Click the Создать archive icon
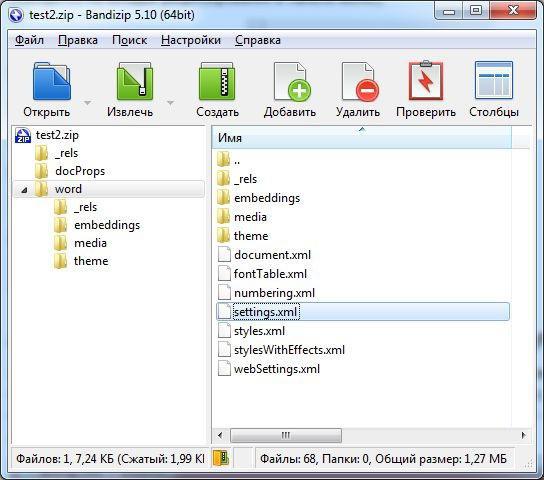Viewport: 544px width, 480px height. pyautogui.click(x=217, y=81)
